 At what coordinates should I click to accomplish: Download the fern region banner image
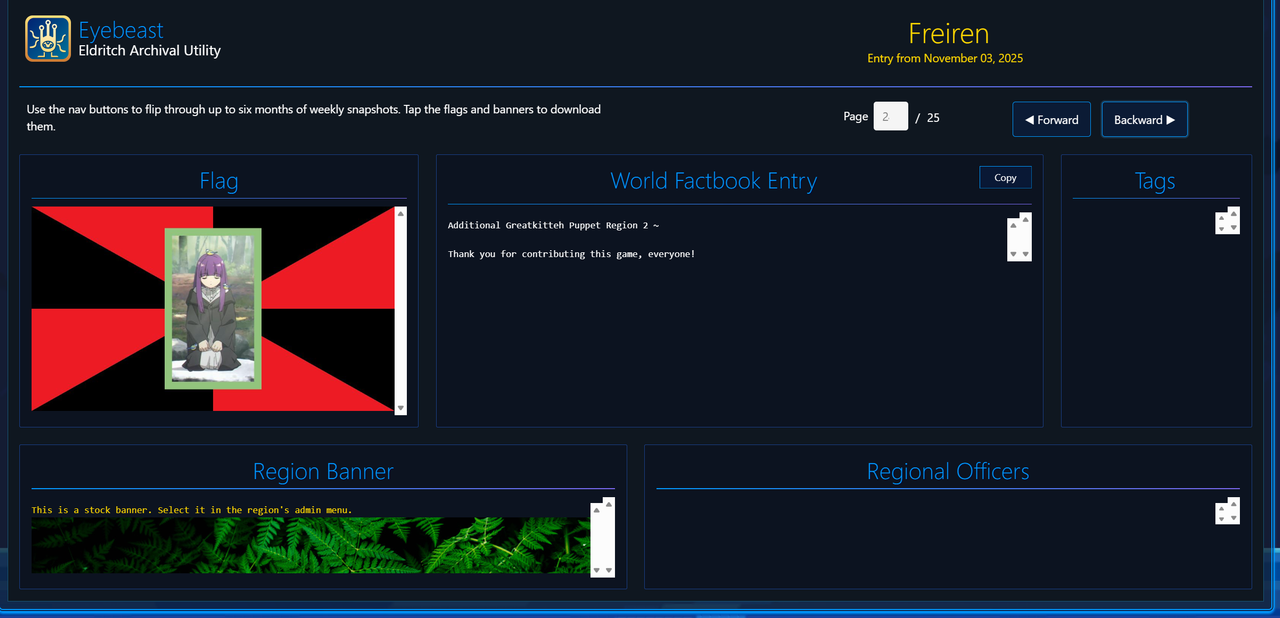(311, 545)
